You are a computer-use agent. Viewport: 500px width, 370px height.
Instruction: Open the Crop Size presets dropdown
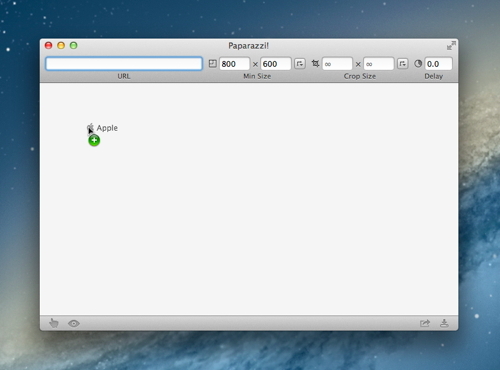click(x=402, y=64)
